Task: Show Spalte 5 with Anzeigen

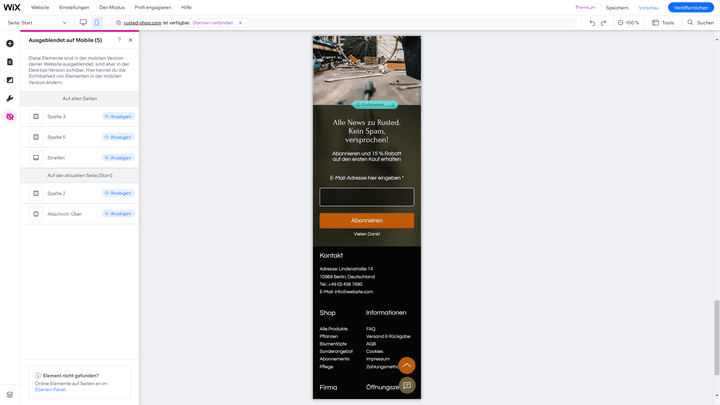Action: 118,137
